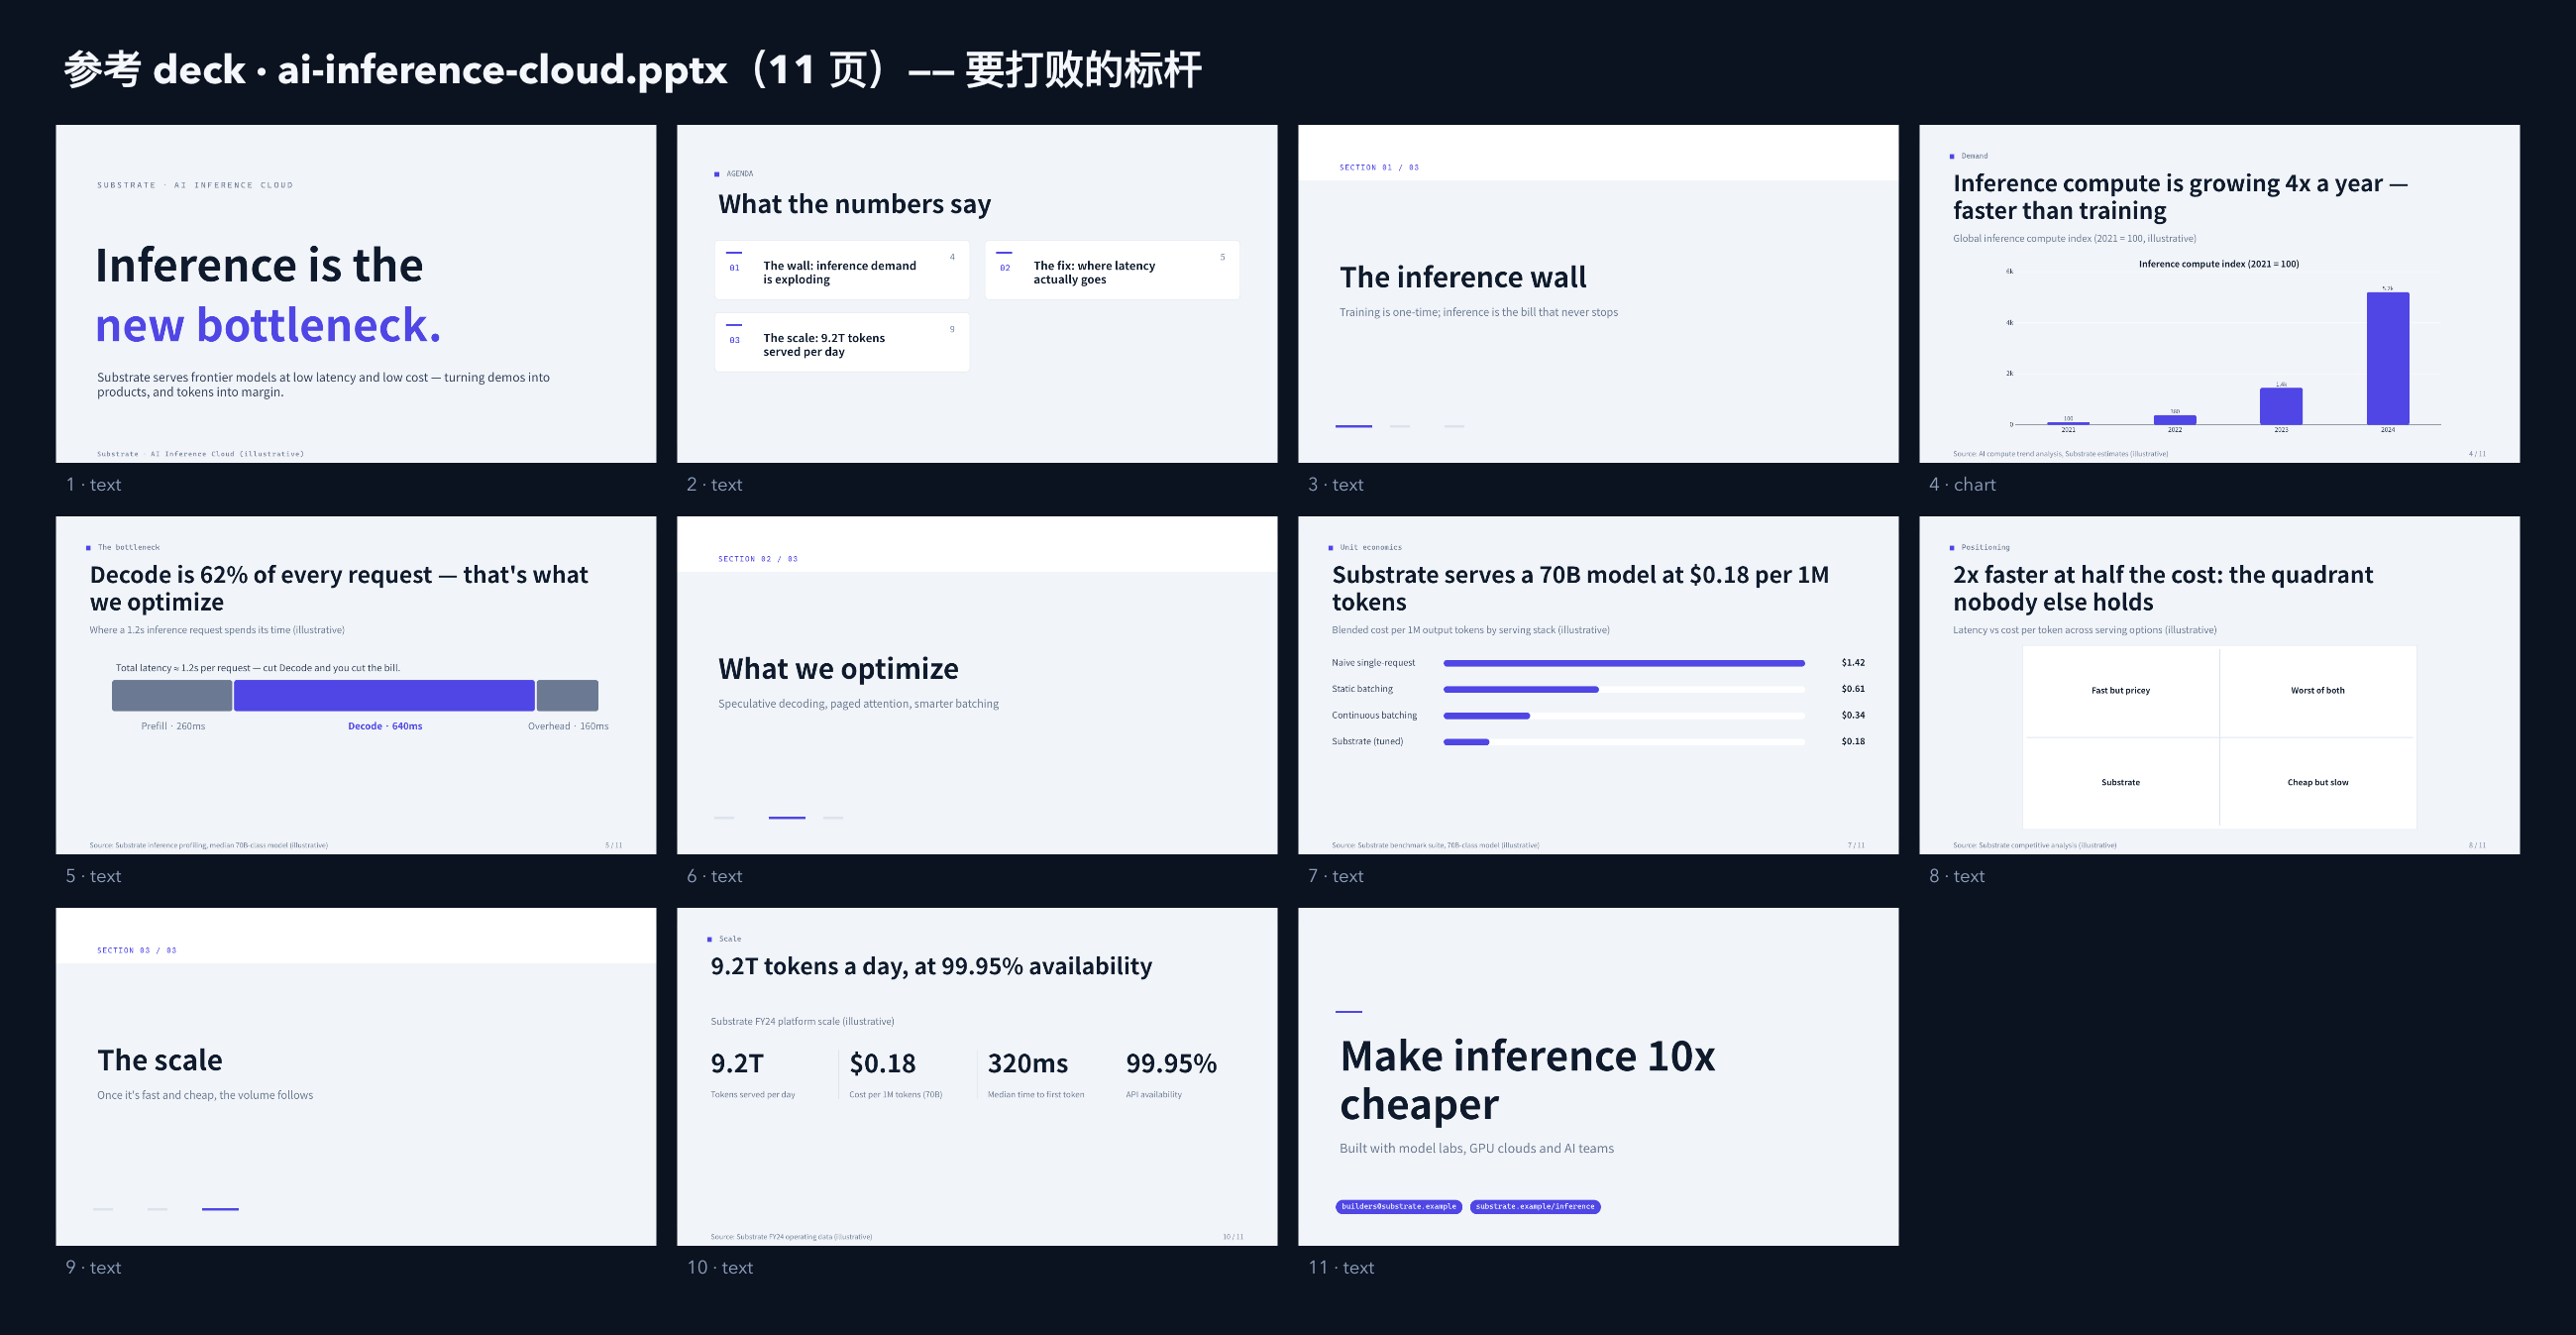This screenshot has width=2576, height=1335.
Task: Open agenda card 'The scale: 9.2T tokens served per day'
Action: [842, 342]
